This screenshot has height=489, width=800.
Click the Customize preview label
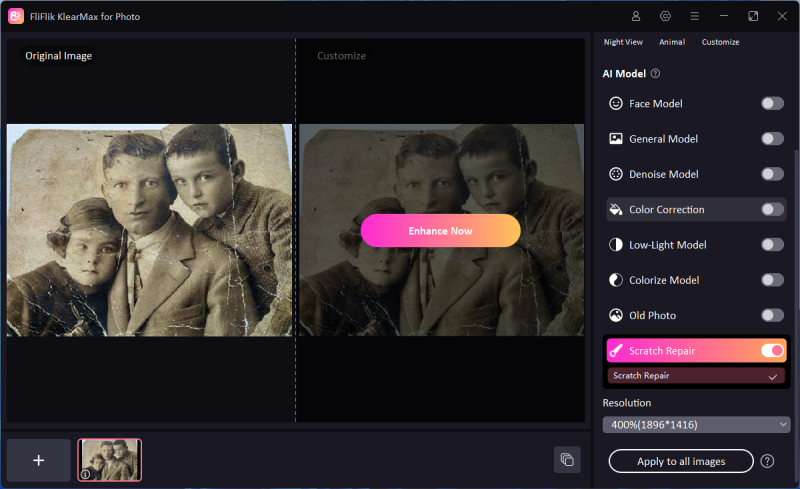341,56
